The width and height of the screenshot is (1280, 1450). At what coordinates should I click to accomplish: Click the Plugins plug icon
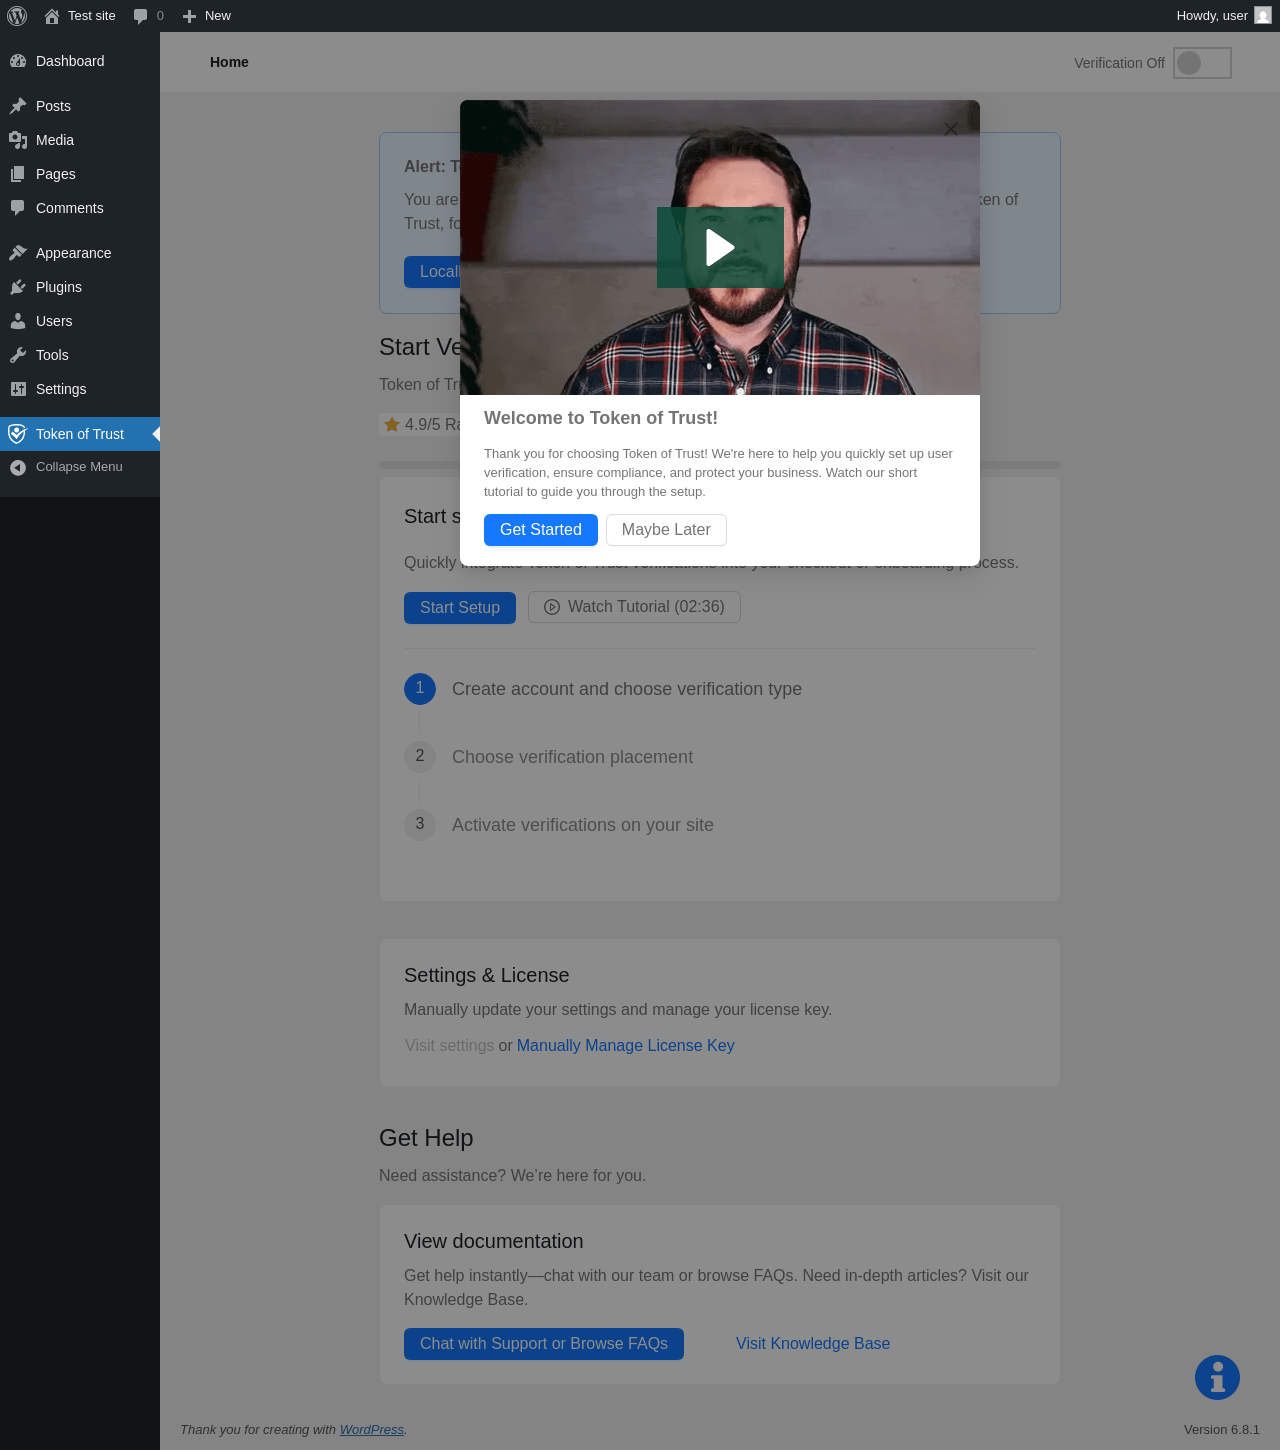point(18,287)
